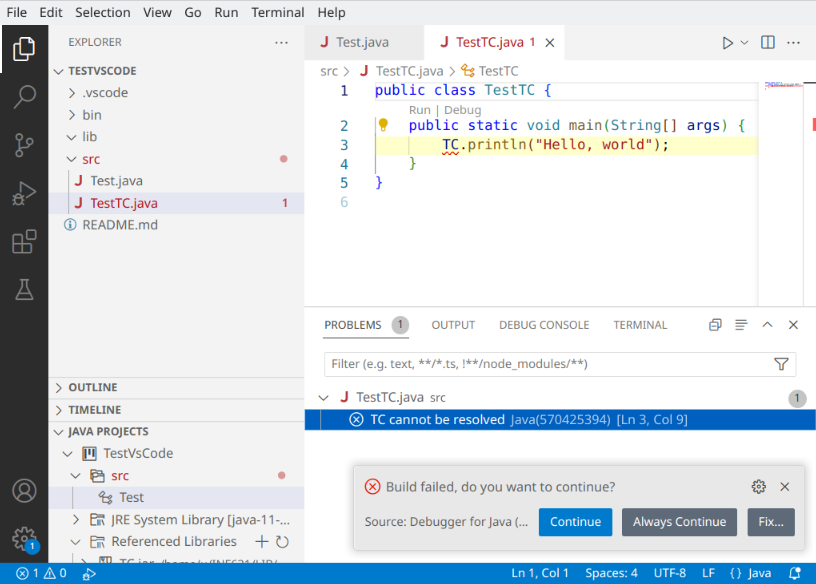Expand JRE System Library node
This screenshot has height=584, width=816.
tap(76, 520)
